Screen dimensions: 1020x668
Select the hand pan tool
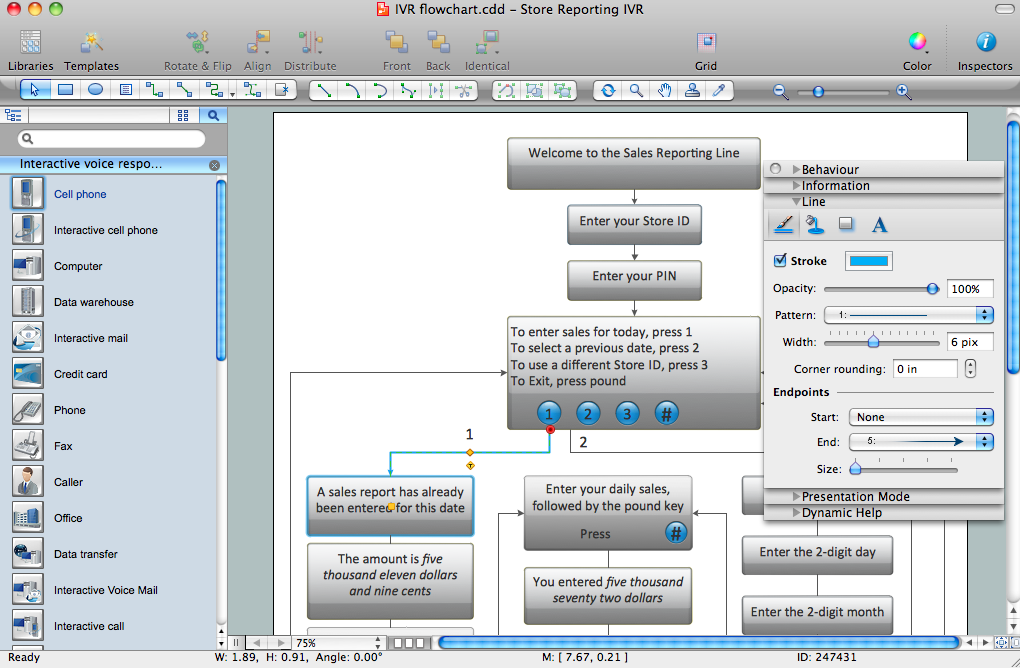(x=664, y=90)
